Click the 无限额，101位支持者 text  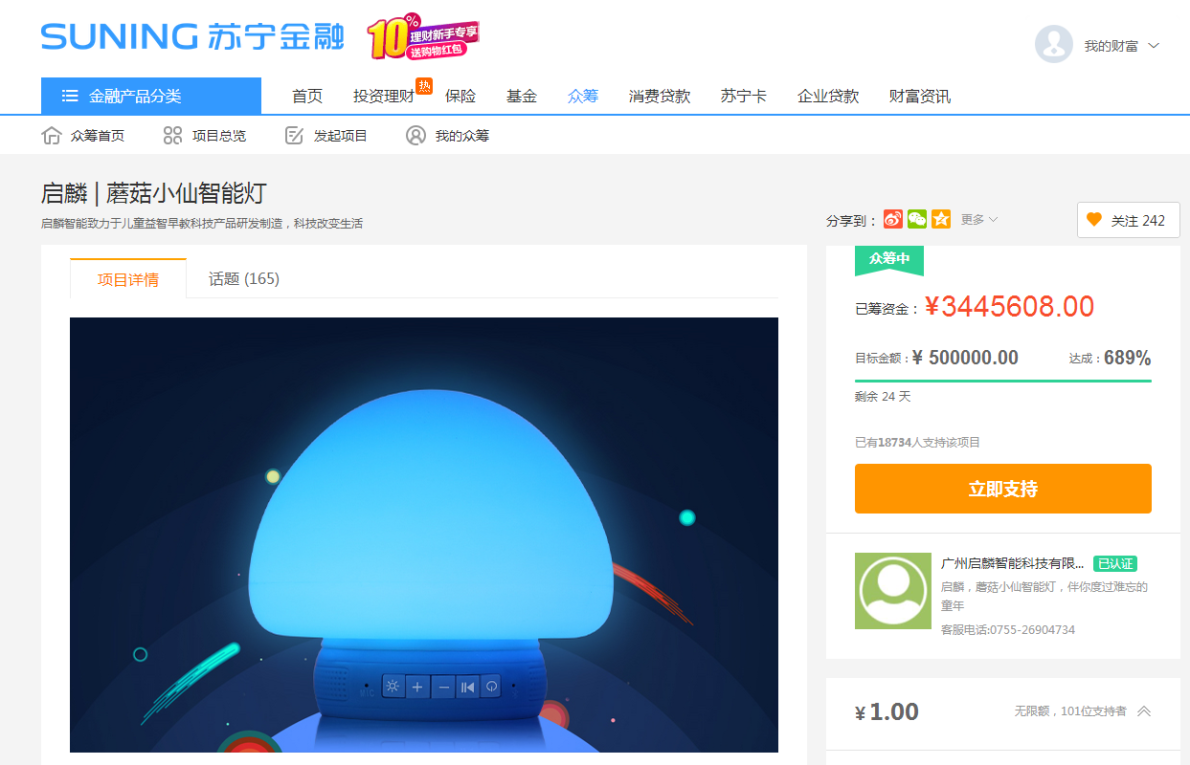pos(1070,711)
